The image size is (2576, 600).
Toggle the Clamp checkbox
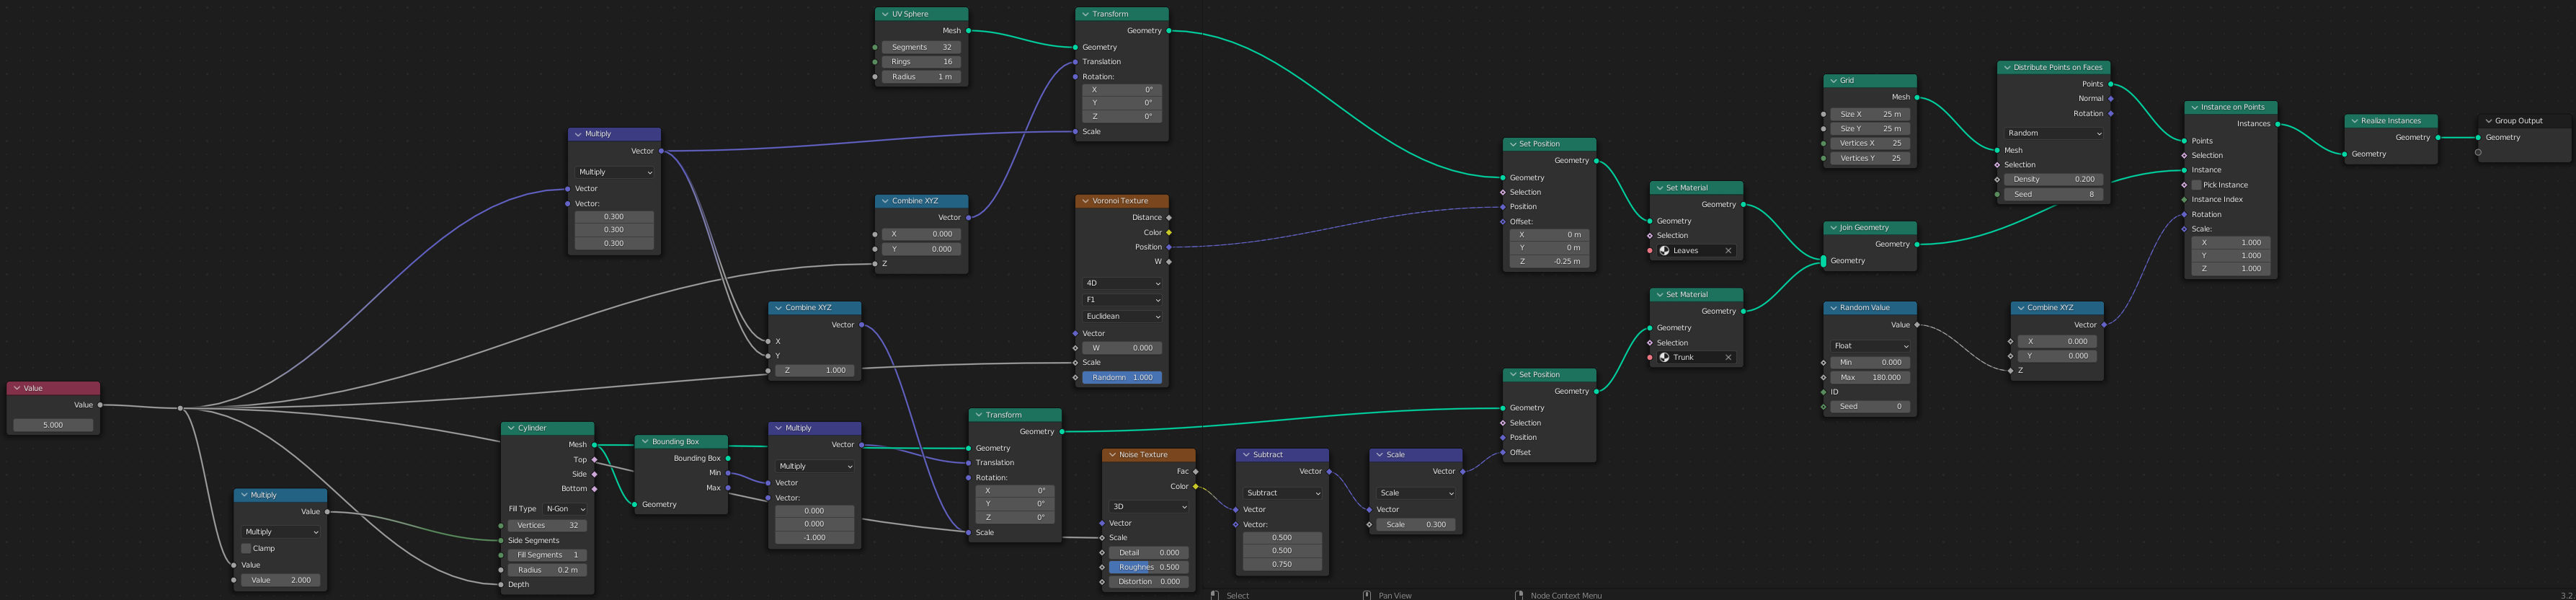pyautogui.click(x=246, y=548)
